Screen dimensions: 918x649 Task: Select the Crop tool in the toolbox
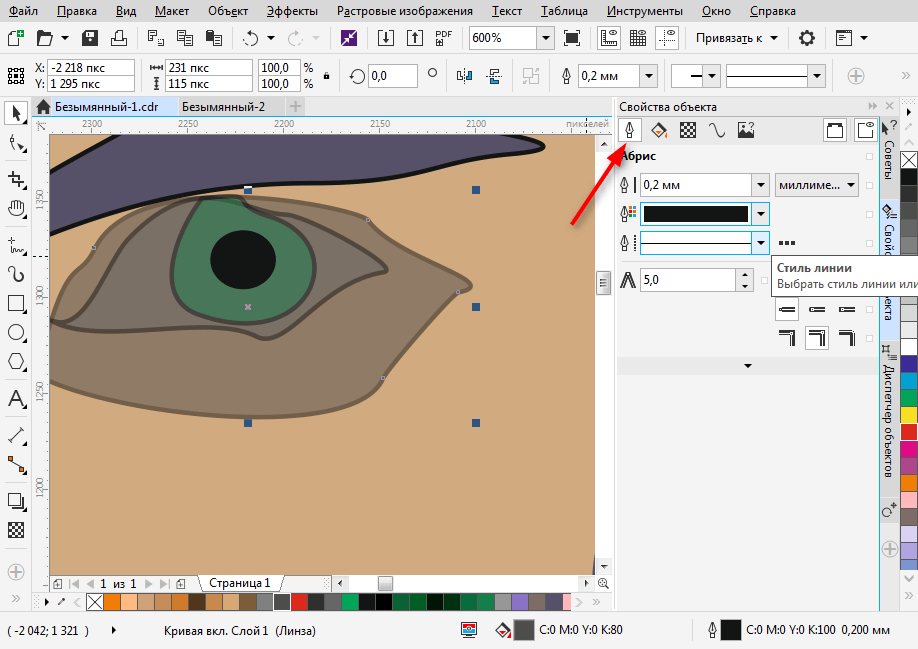16,179
